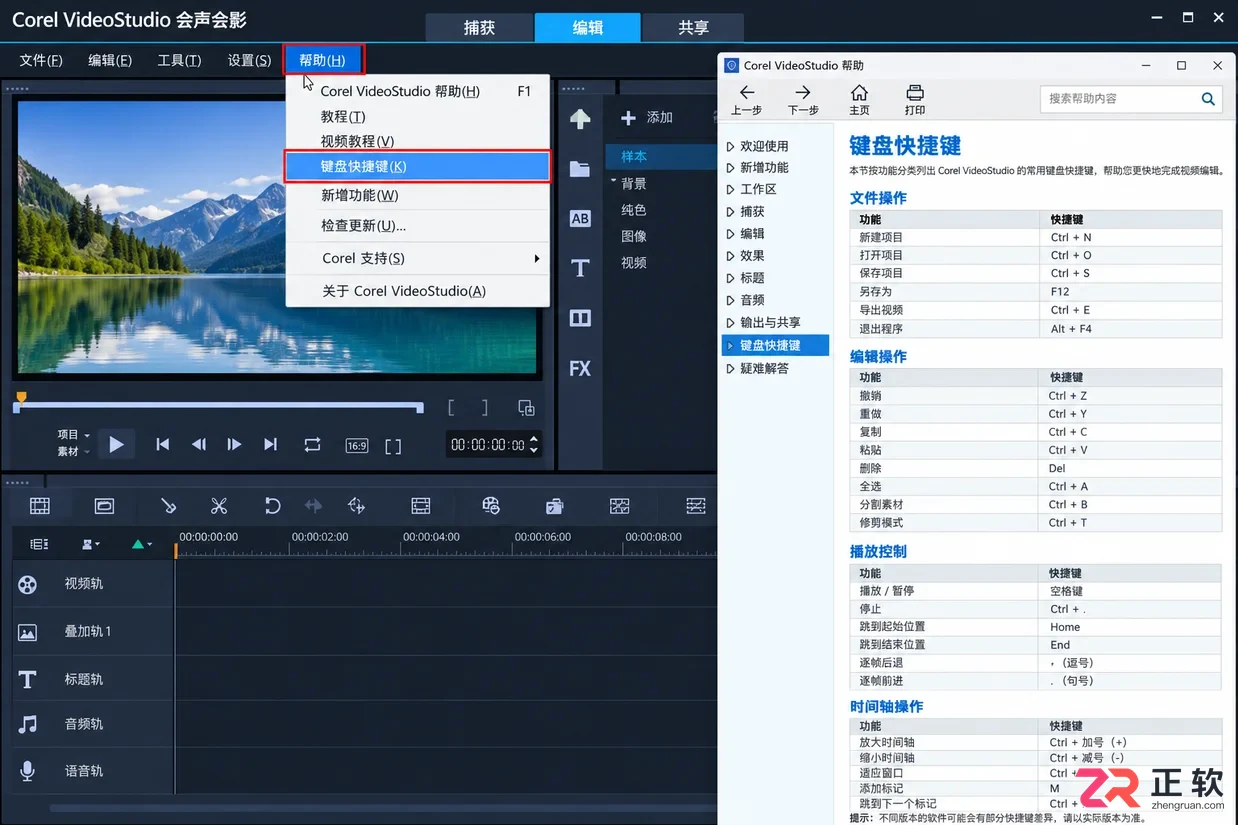This screenshot has width=1238, height=825.
Task: Click the video track film reel icon
Action: point(27,584)
